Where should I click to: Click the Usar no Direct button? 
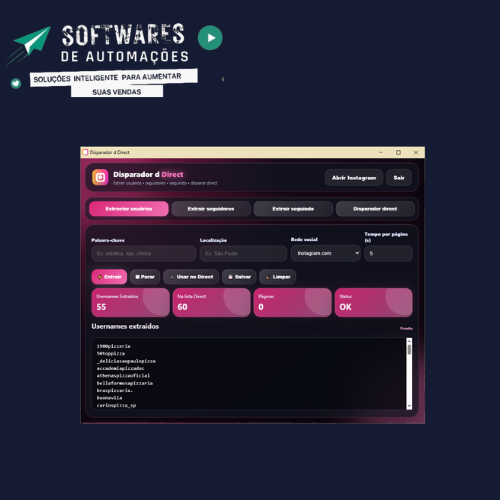point(191,277)
